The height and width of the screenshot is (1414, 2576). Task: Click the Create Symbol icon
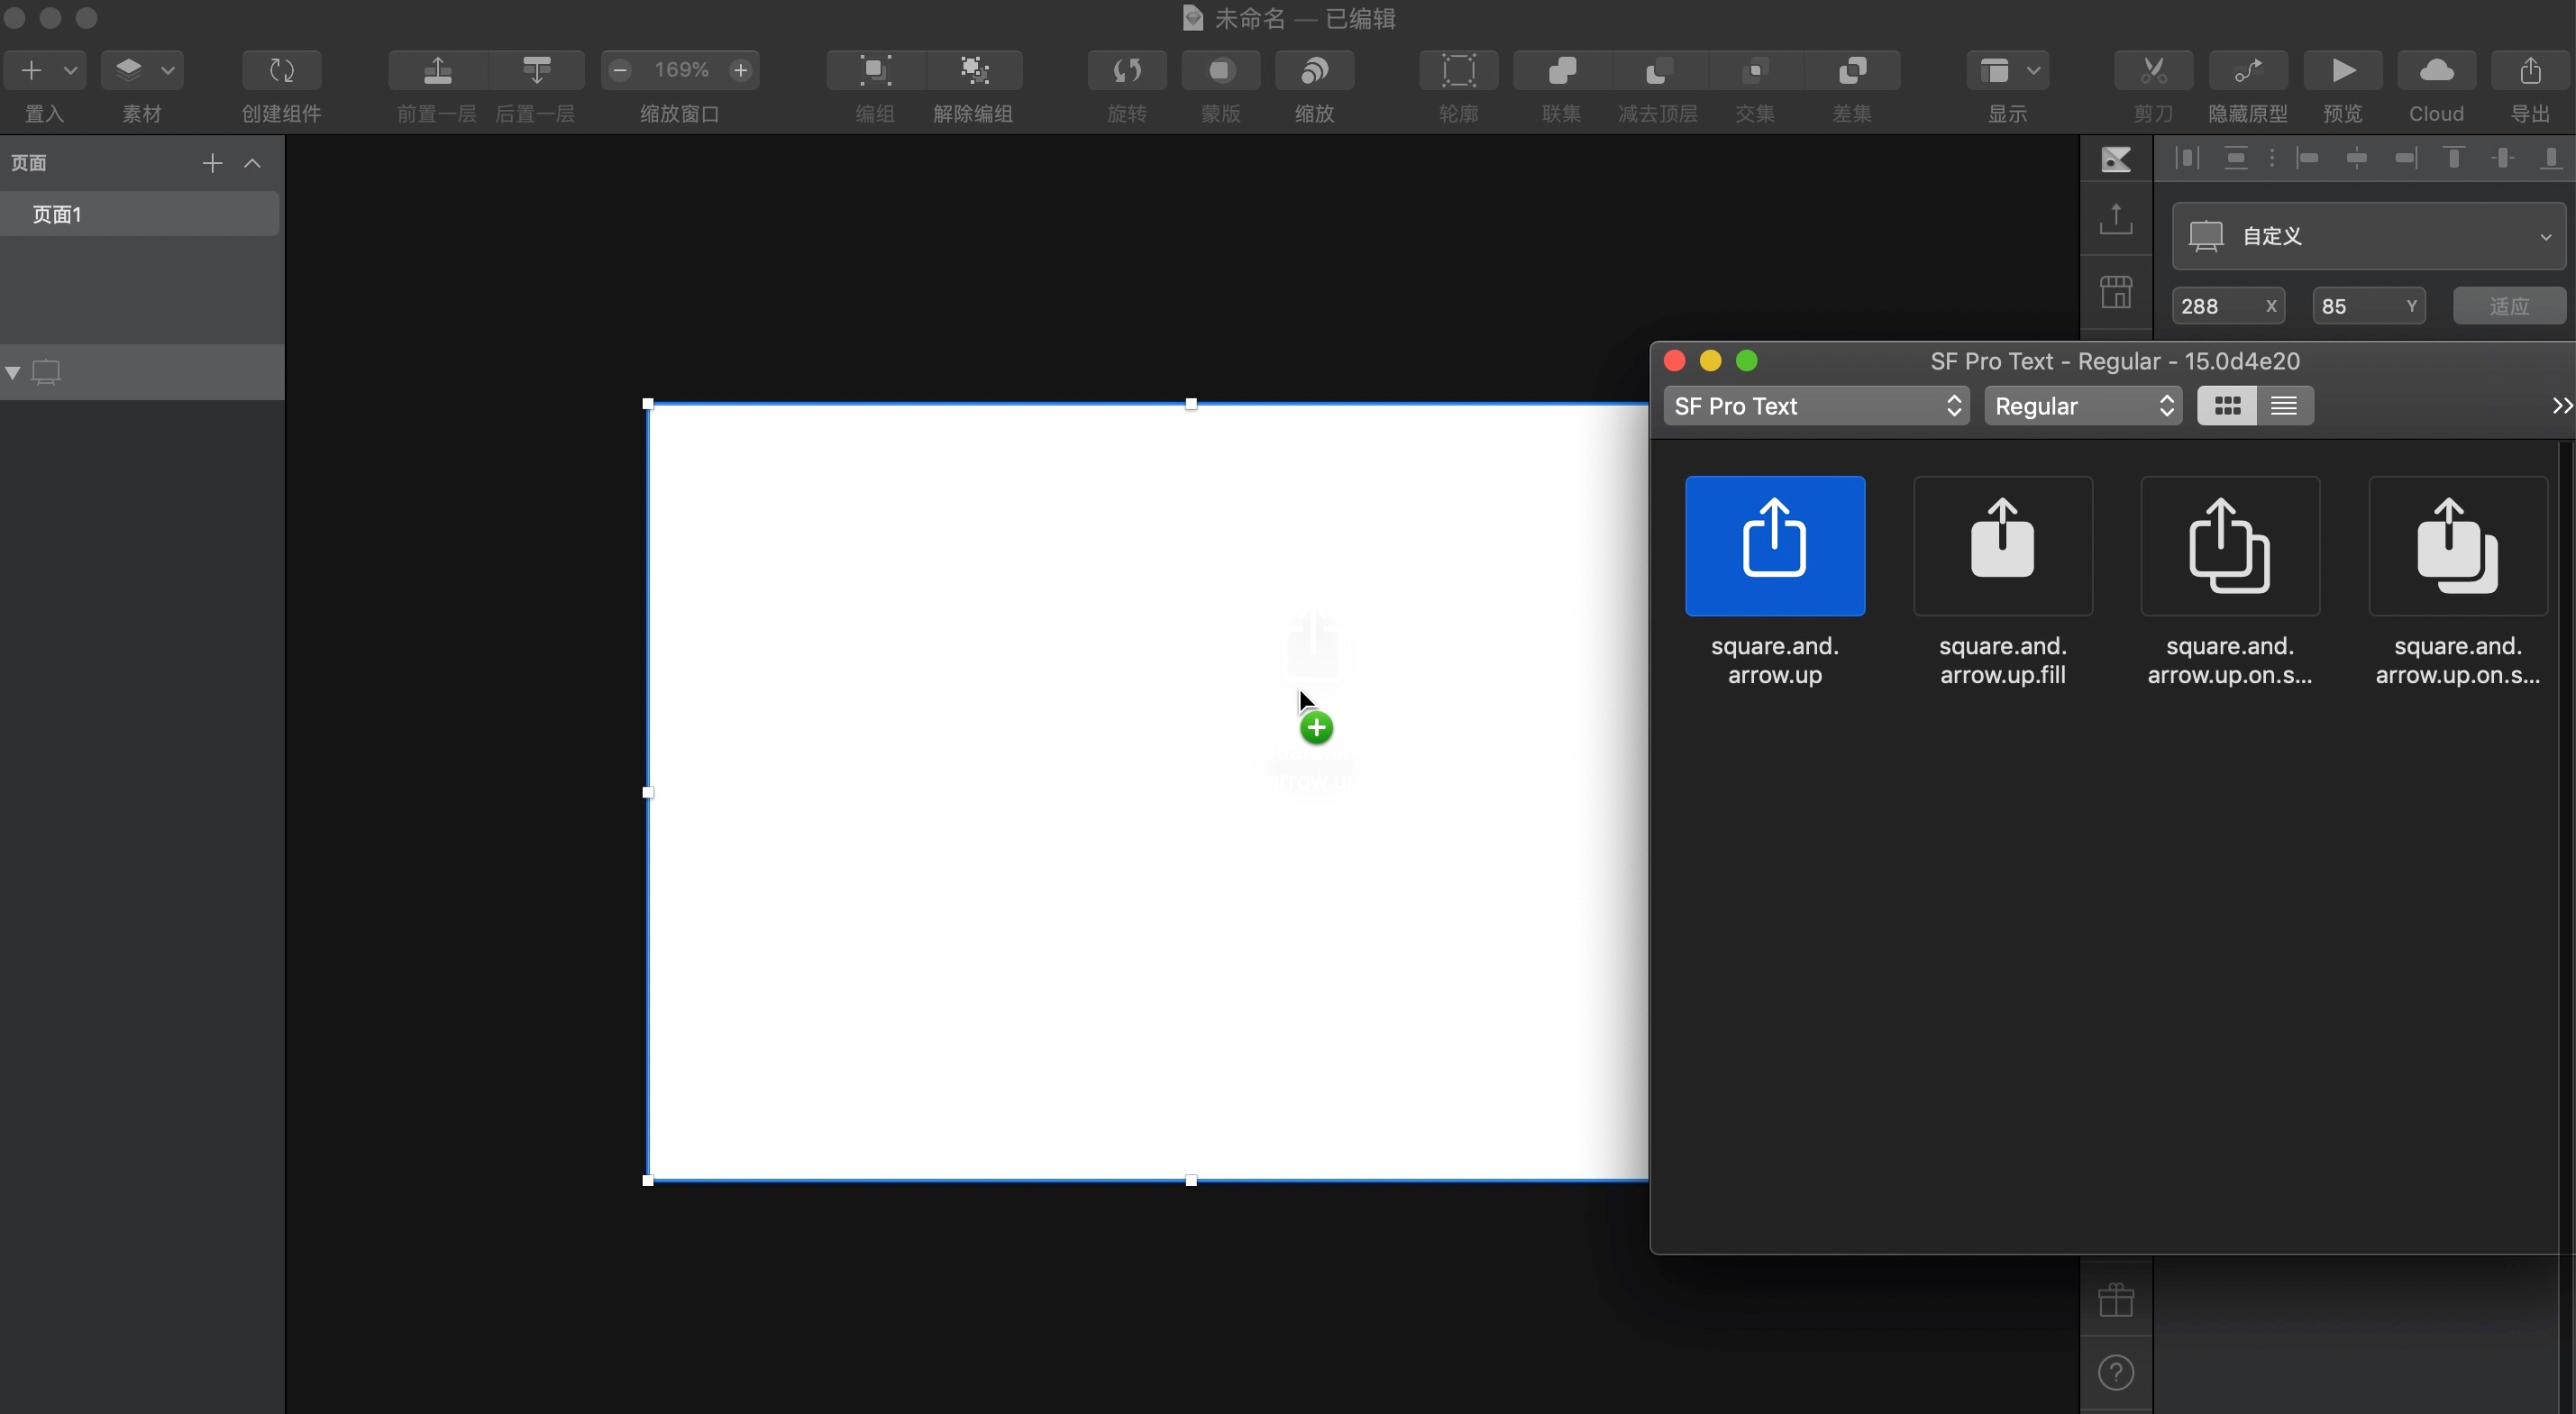[282, 70]
